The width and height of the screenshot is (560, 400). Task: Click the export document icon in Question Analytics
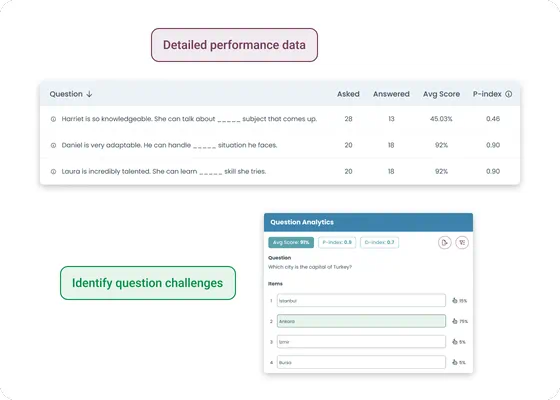[x=445, y=242]
